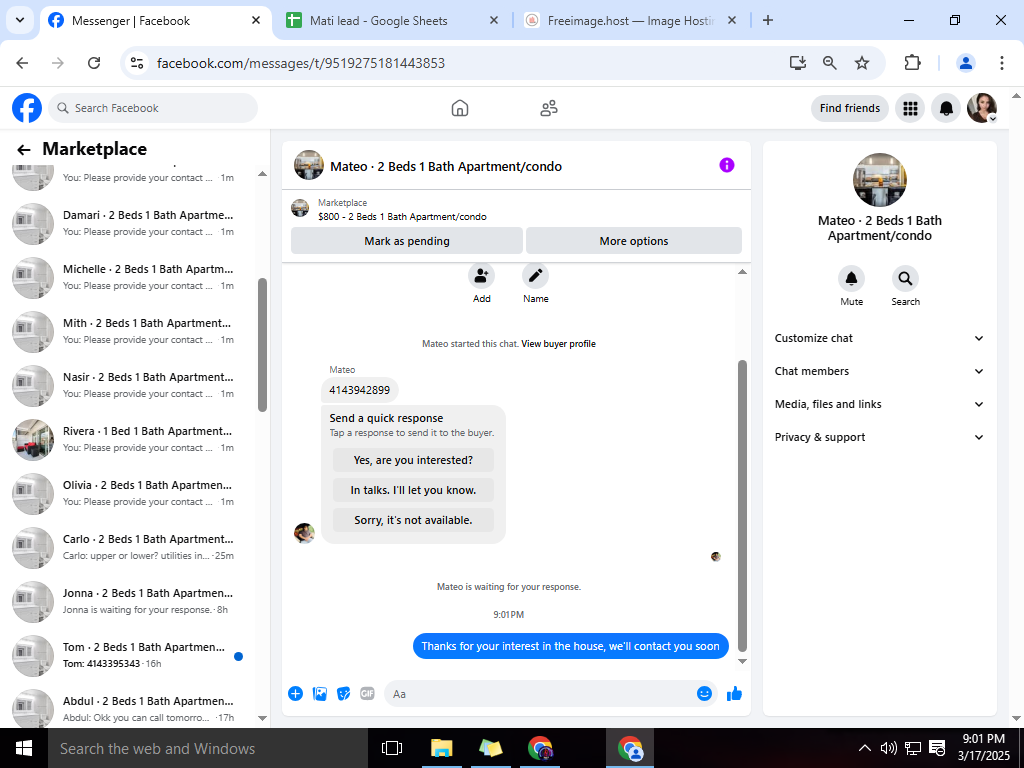The width and height of the screenshot is (1024, 768).
Task: Open Damari conversation in list
Action: click(x=129, y=223)
